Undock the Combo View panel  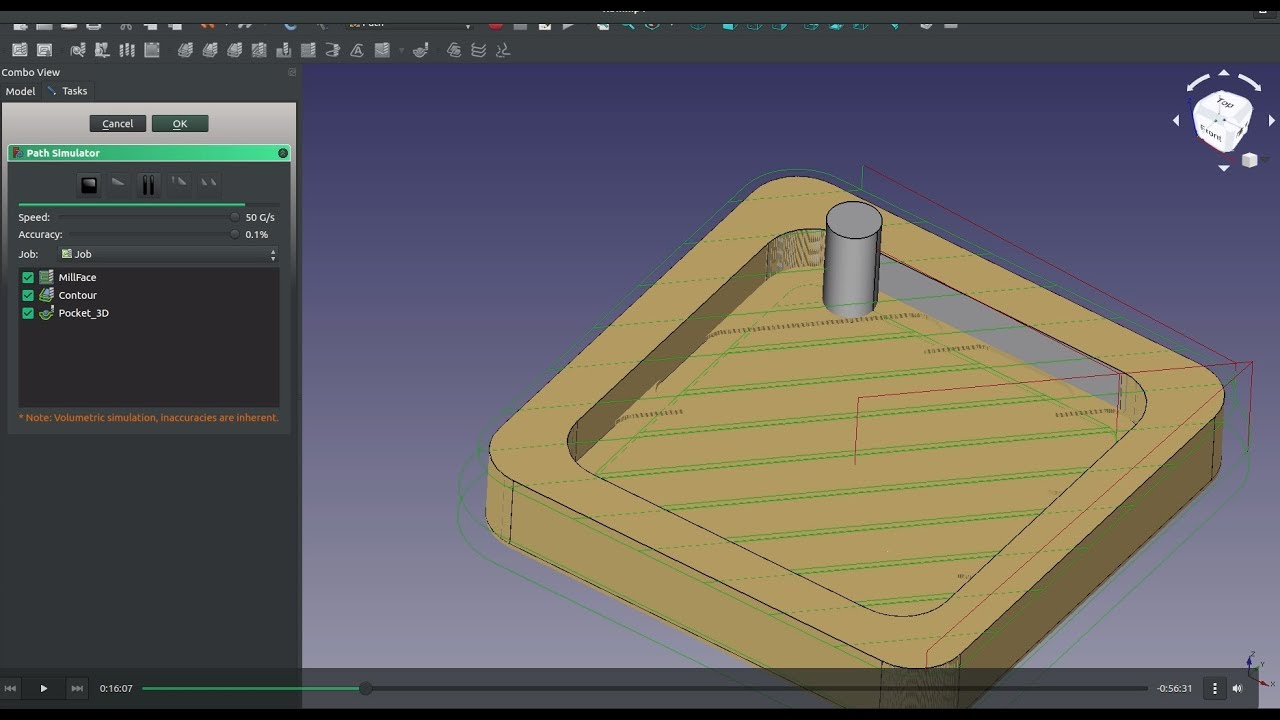[x=292, y=72]
